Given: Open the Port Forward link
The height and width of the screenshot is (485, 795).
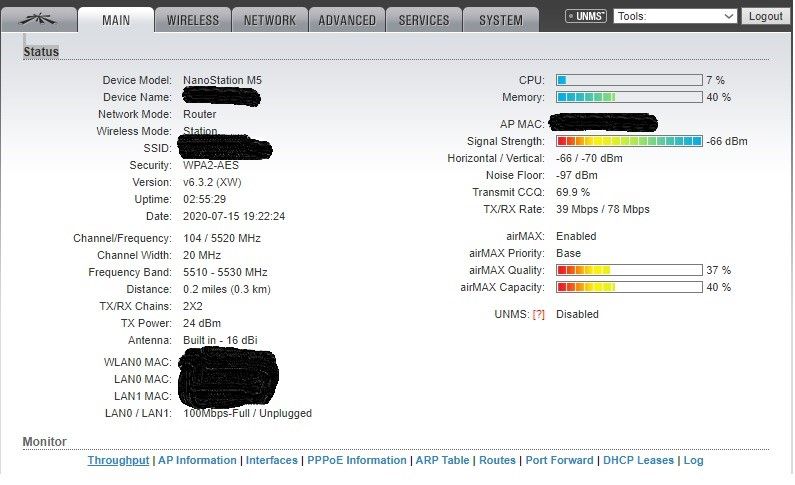Looking at the screenshot, I should (559, 460).
